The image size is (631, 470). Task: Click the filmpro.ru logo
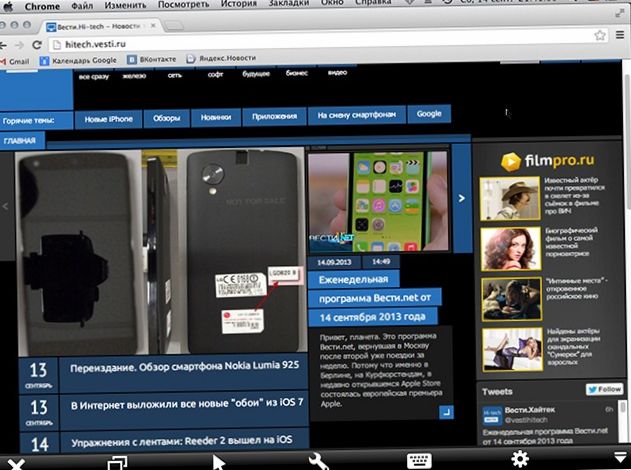(x=548, y=161)
